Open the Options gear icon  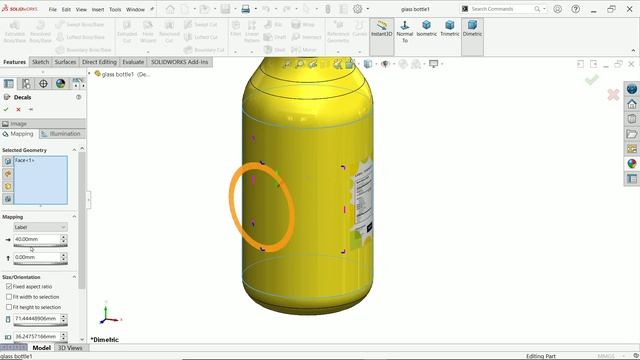click(358, 9)
